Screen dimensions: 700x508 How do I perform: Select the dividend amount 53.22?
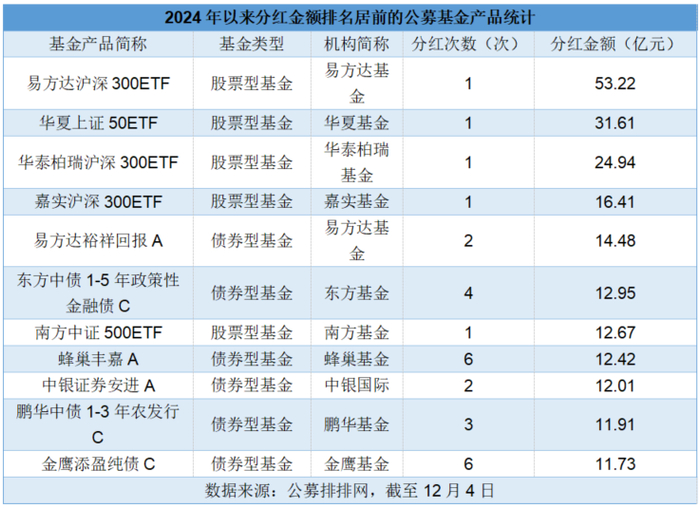click(x=615, y=83)
